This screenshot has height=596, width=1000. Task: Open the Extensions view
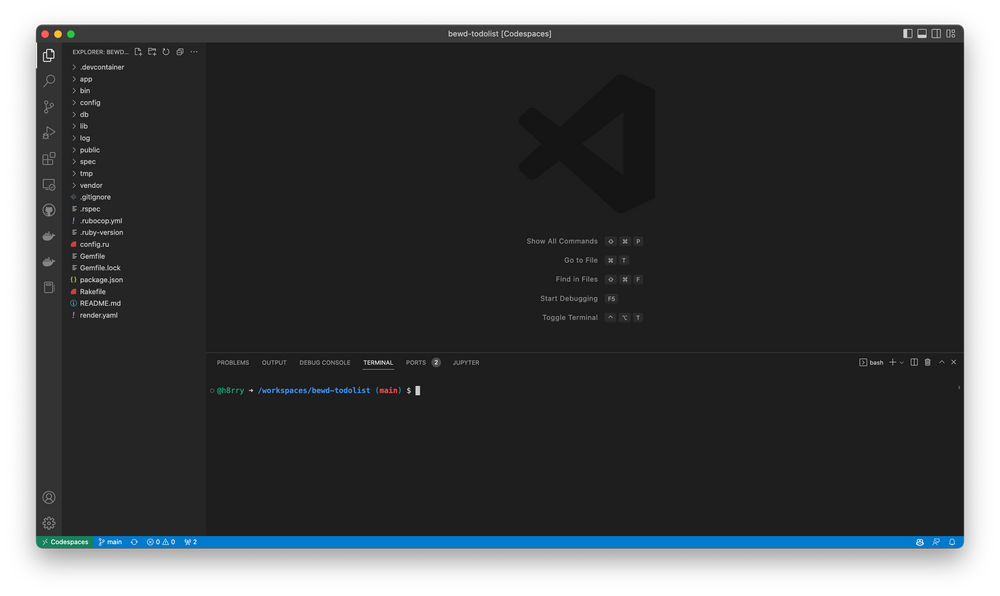coord(49,158)
